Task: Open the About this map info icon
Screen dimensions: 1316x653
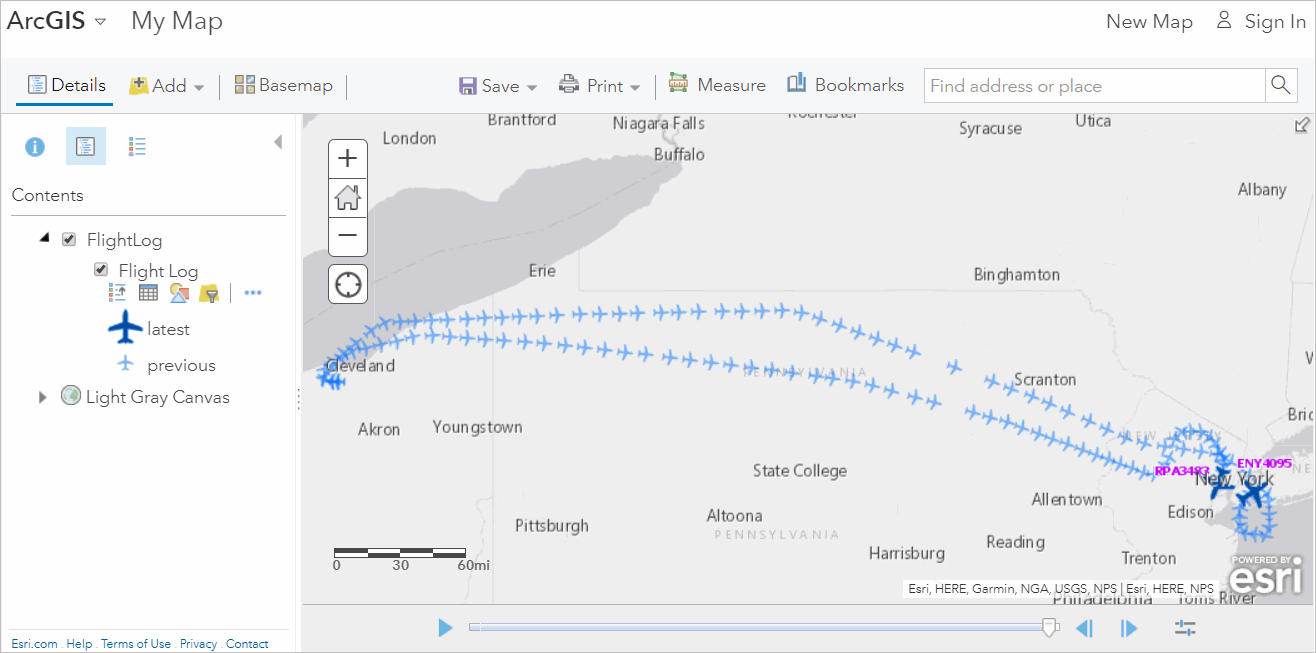Action: [35, 147]
